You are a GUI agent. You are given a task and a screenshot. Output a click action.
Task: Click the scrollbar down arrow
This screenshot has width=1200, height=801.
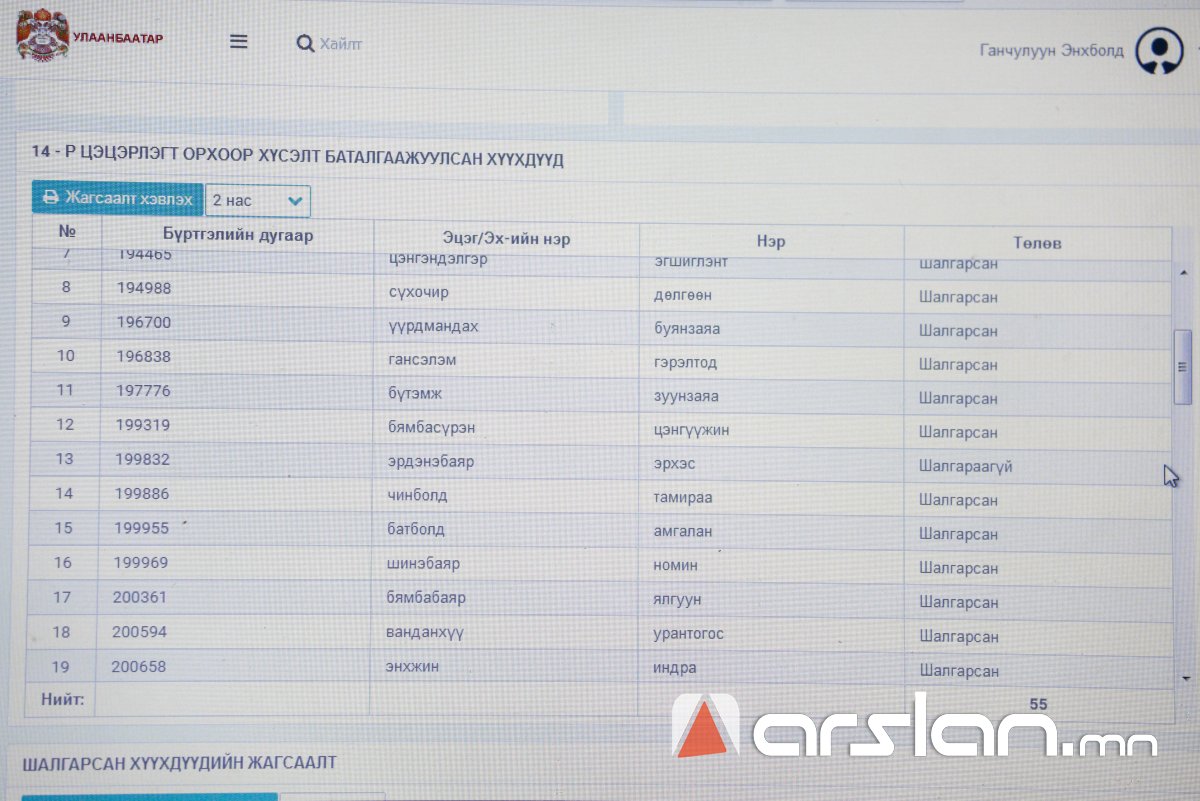pyautogui.click(x=1186, y=678)
